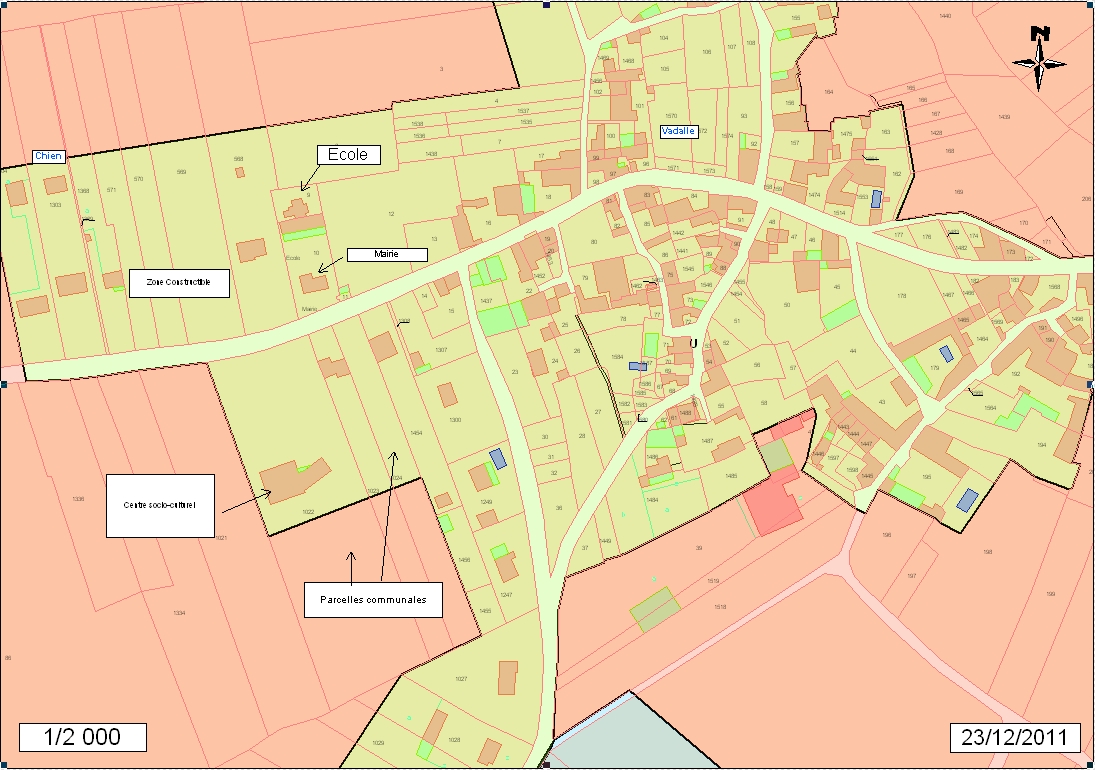Click the blue Chien place label
This screenshot has width=1097, height=772.
tap(48, 156)
